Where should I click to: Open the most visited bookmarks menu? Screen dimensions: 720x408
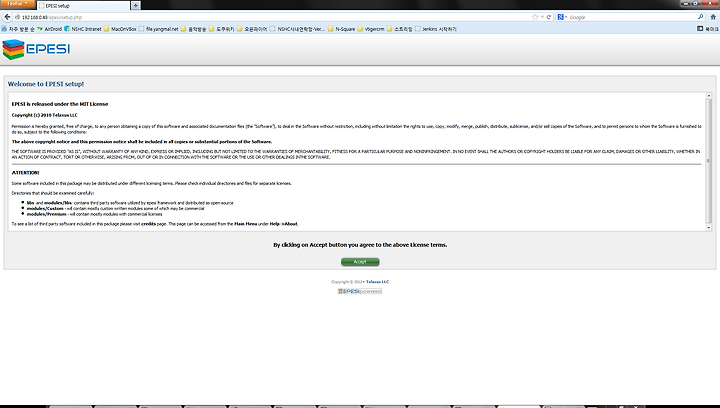pyautogui.click(x=18, y=29)
